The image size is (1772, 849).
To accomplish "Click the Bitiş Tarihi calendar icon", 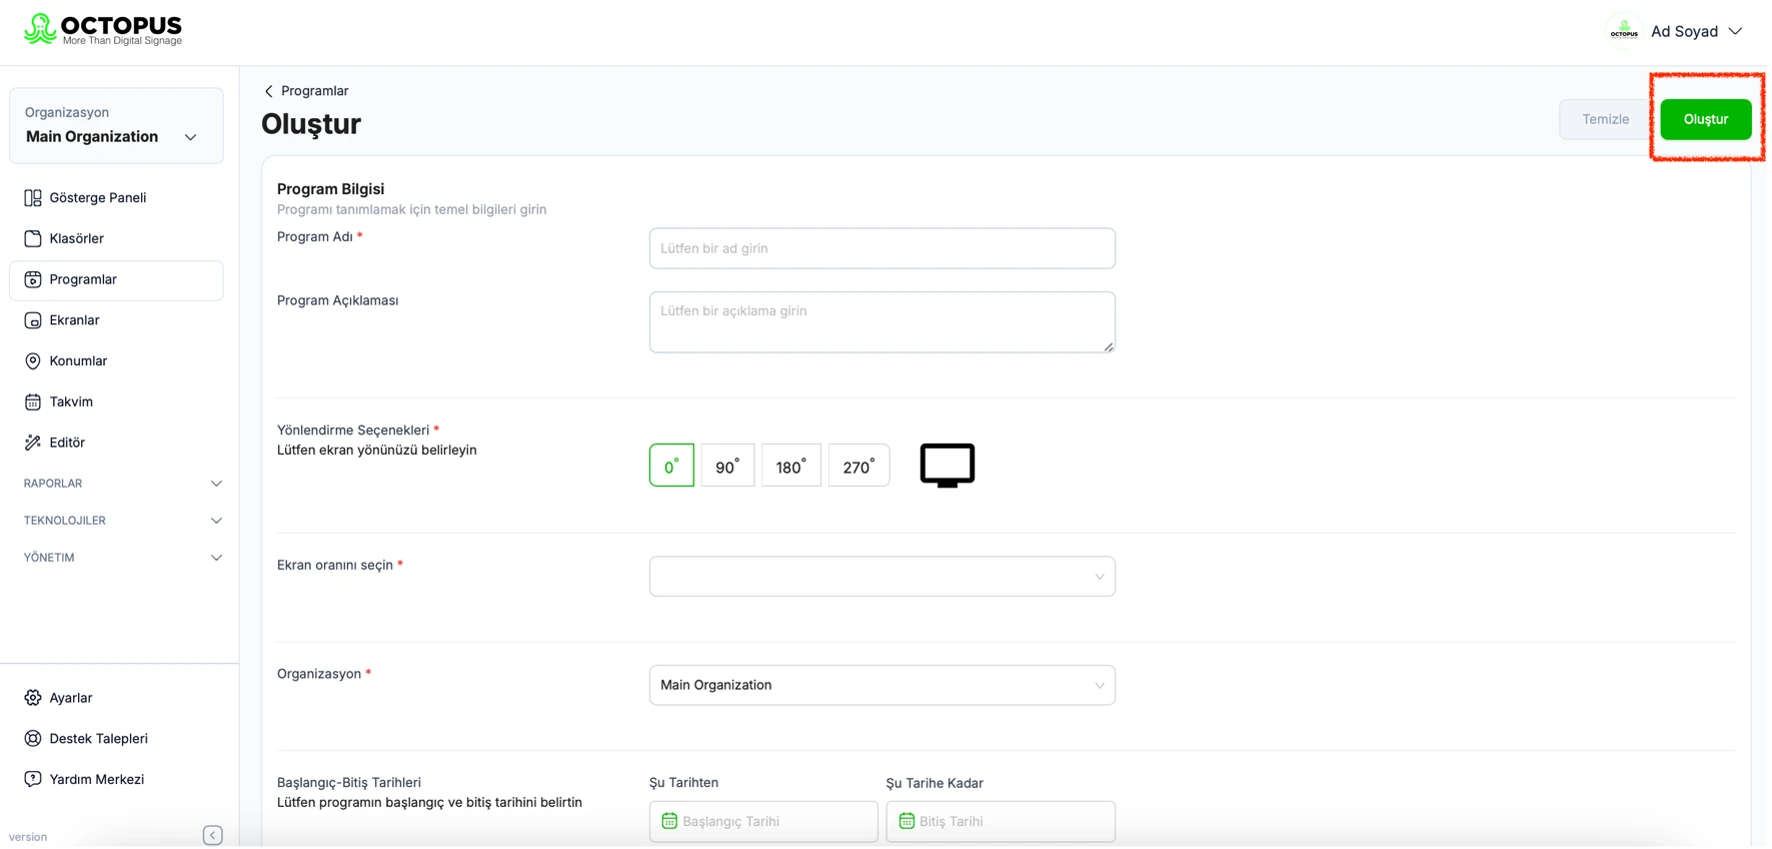I will click(907, 822).
